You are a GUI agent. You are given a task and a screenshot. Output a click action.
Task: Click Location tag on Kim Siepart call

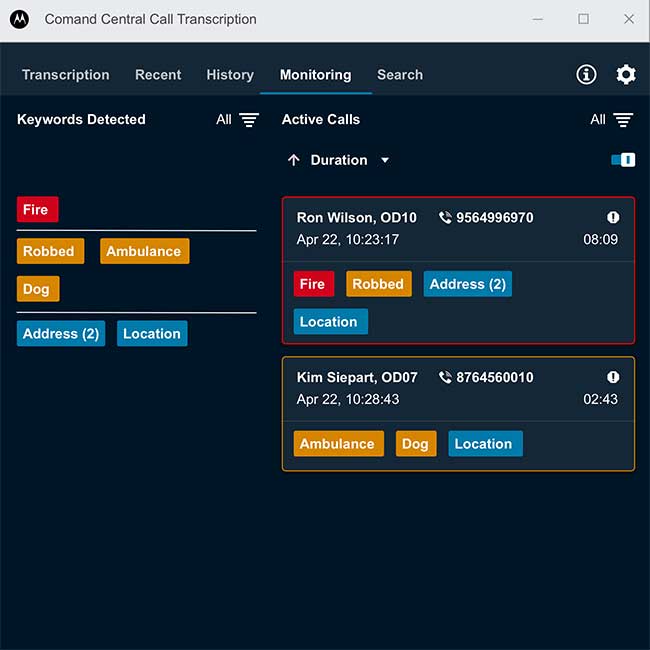485,444
